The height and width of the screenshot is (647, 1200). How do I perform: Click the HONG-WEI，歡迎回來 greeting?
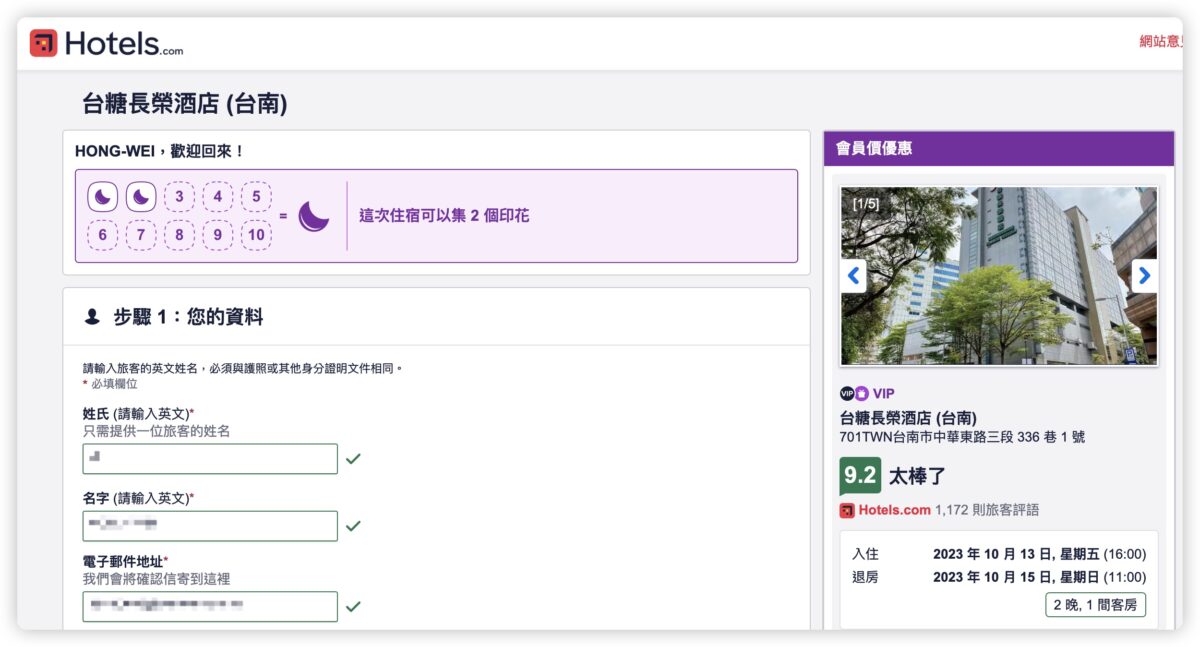point(160,152)
